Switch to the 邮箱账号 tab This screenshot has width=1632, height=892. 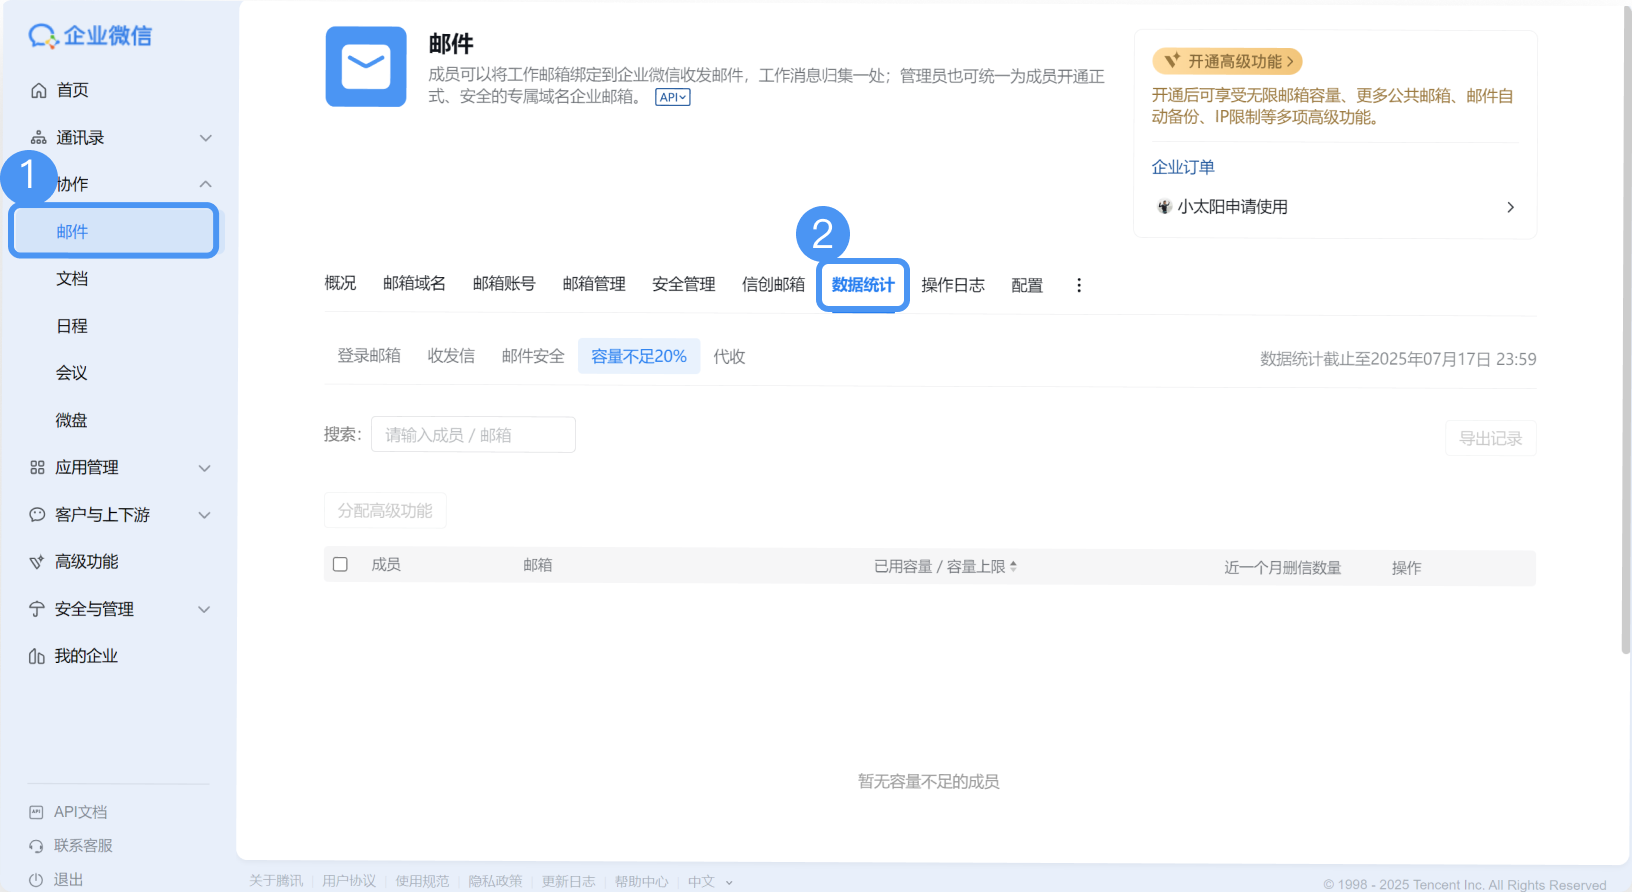504,284
